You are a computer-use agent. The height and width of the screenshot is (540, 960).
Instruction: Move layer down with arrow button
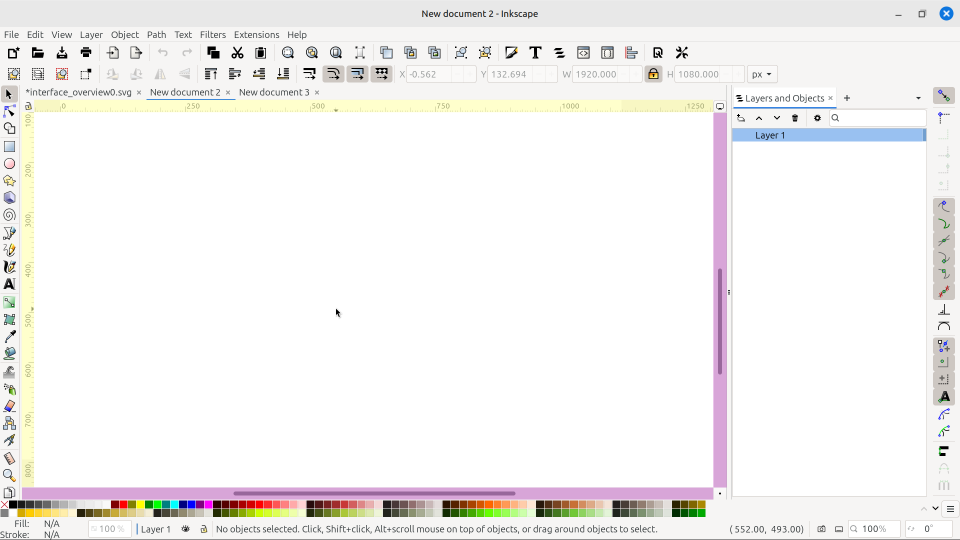[x=776, y=118]
